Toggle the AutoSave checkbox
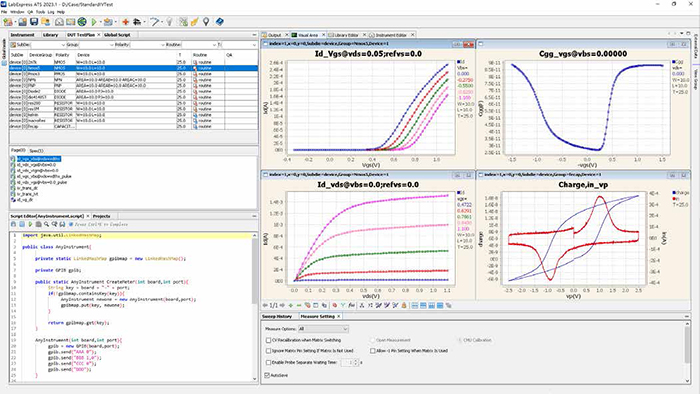The height and width of the screenshot is (394, 700). (x=267, y=375)
